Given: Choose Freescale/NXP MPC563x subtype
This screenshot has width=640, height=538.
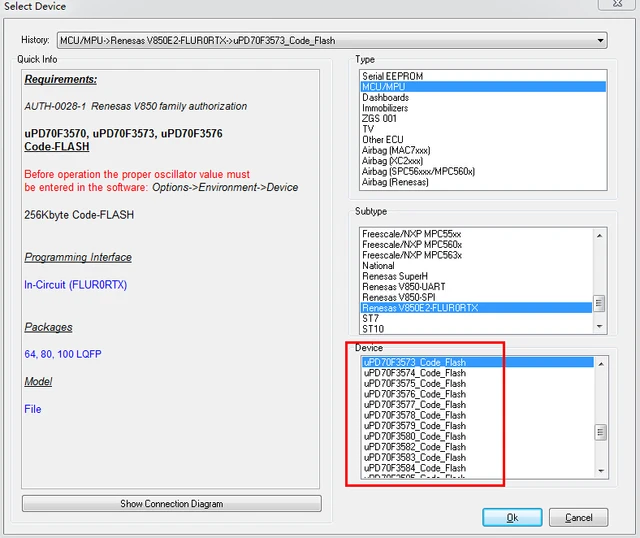Looking at the screenshot, I should [x=476, y=256].
